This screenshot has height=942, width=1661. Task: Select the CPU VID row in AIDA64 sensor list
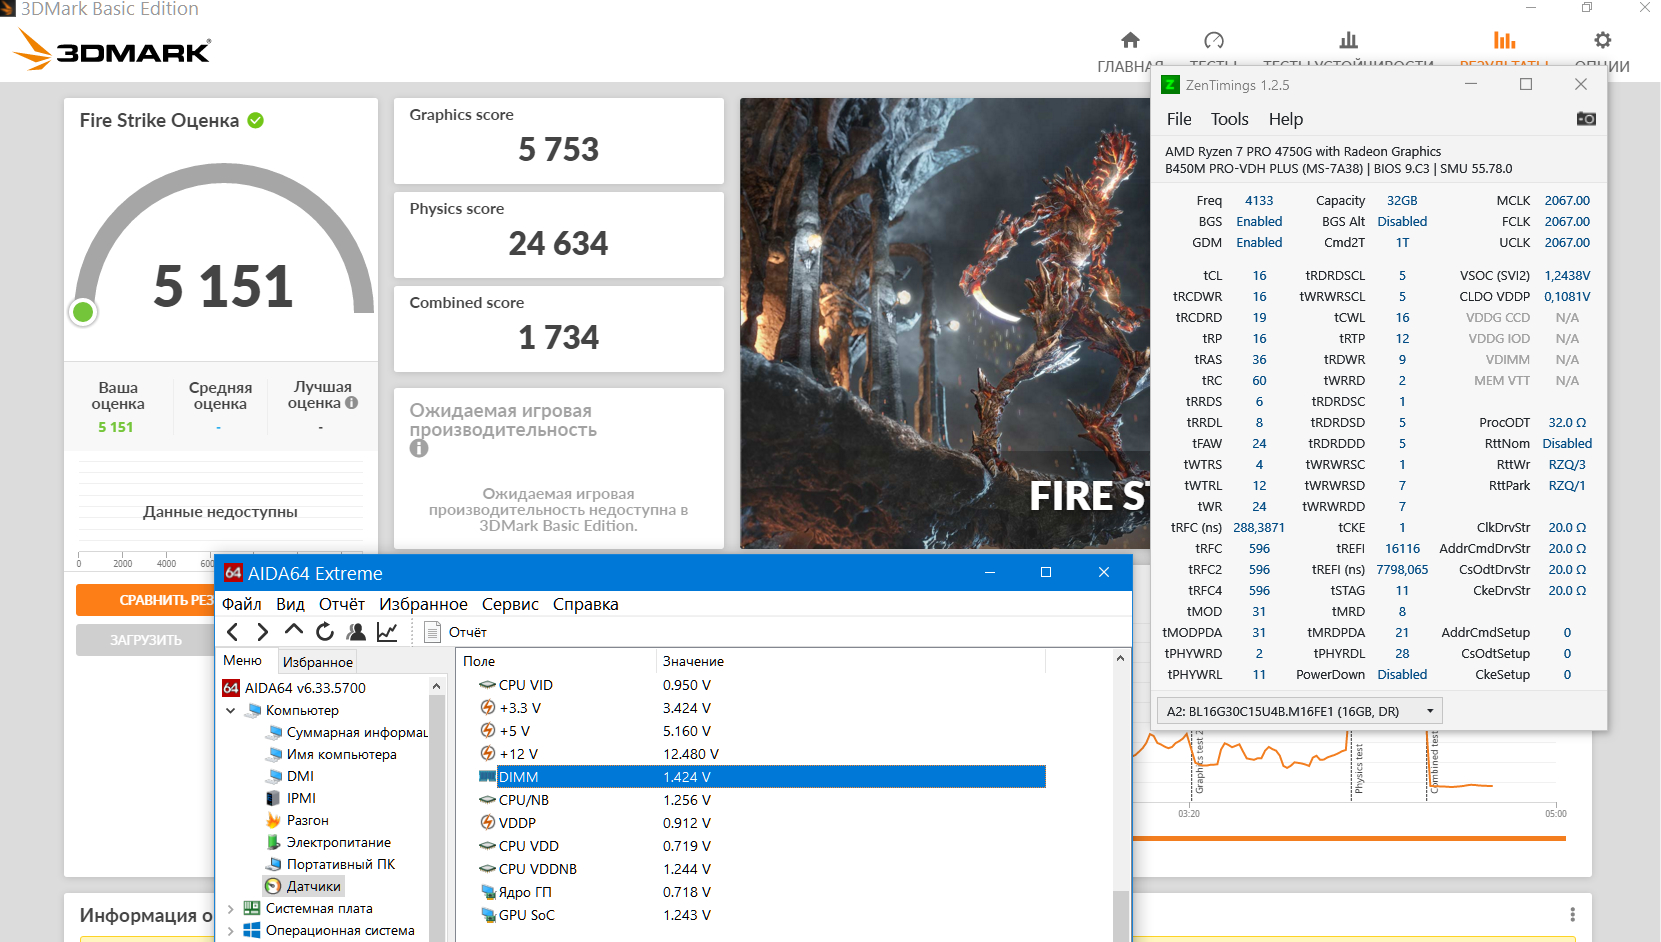pyautogui.click(x=761, y=685)
